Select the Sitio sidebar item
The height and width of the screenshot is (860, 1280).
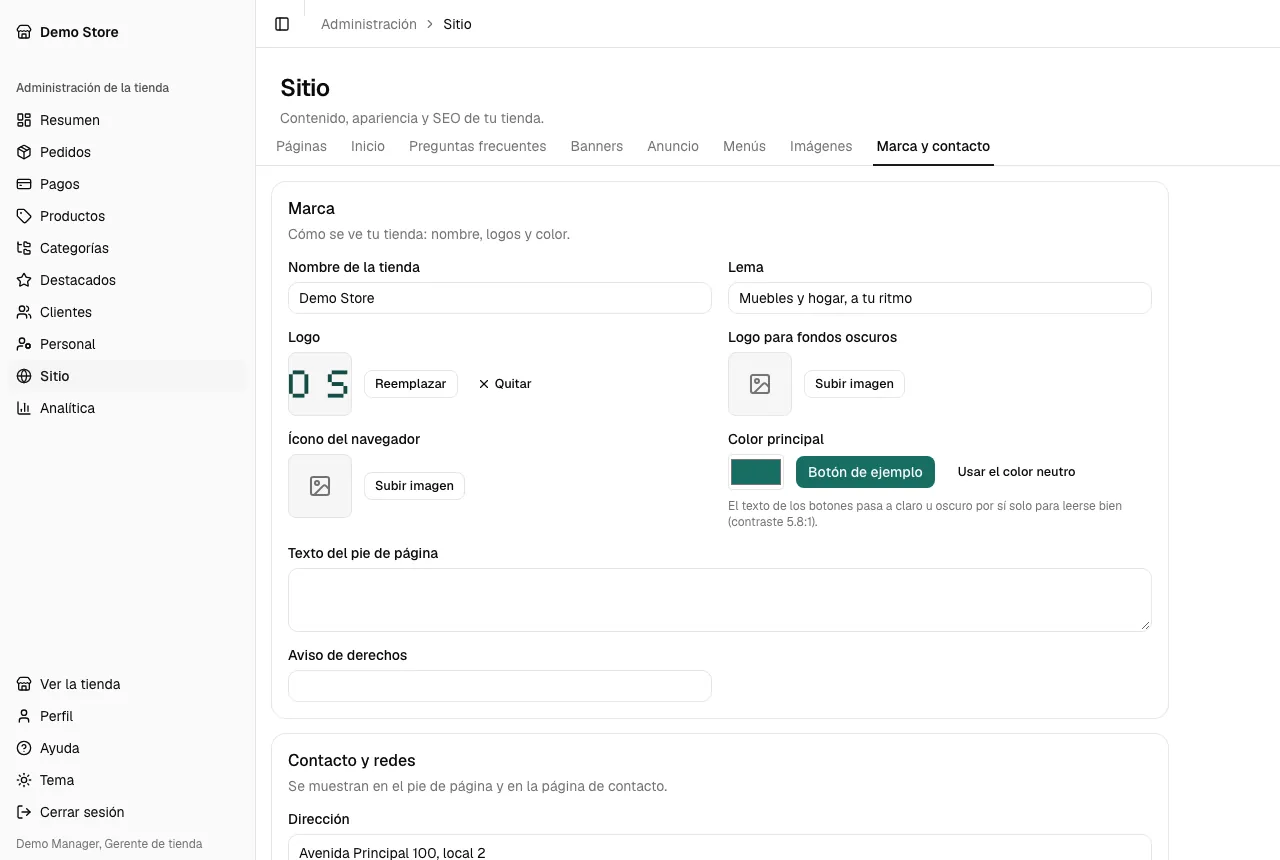[x=127, y=376]
